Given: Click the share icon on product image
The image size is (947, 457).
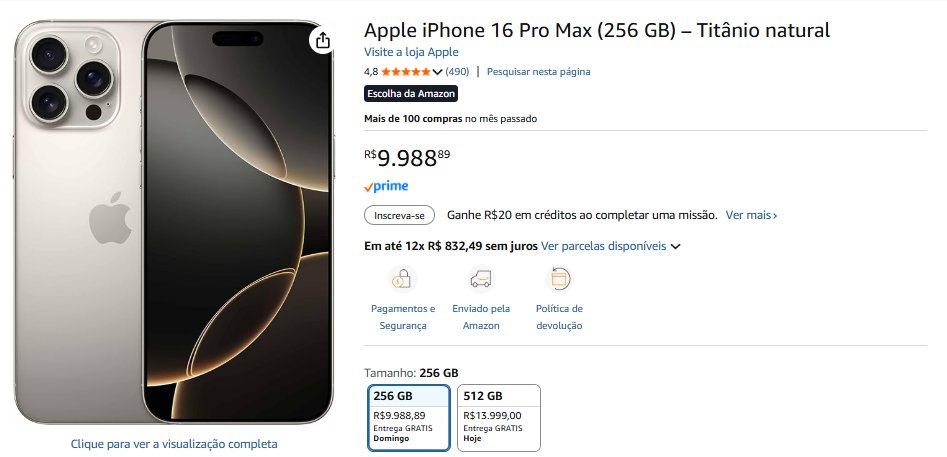Looking at the screenshot, I should pos(322,41).
